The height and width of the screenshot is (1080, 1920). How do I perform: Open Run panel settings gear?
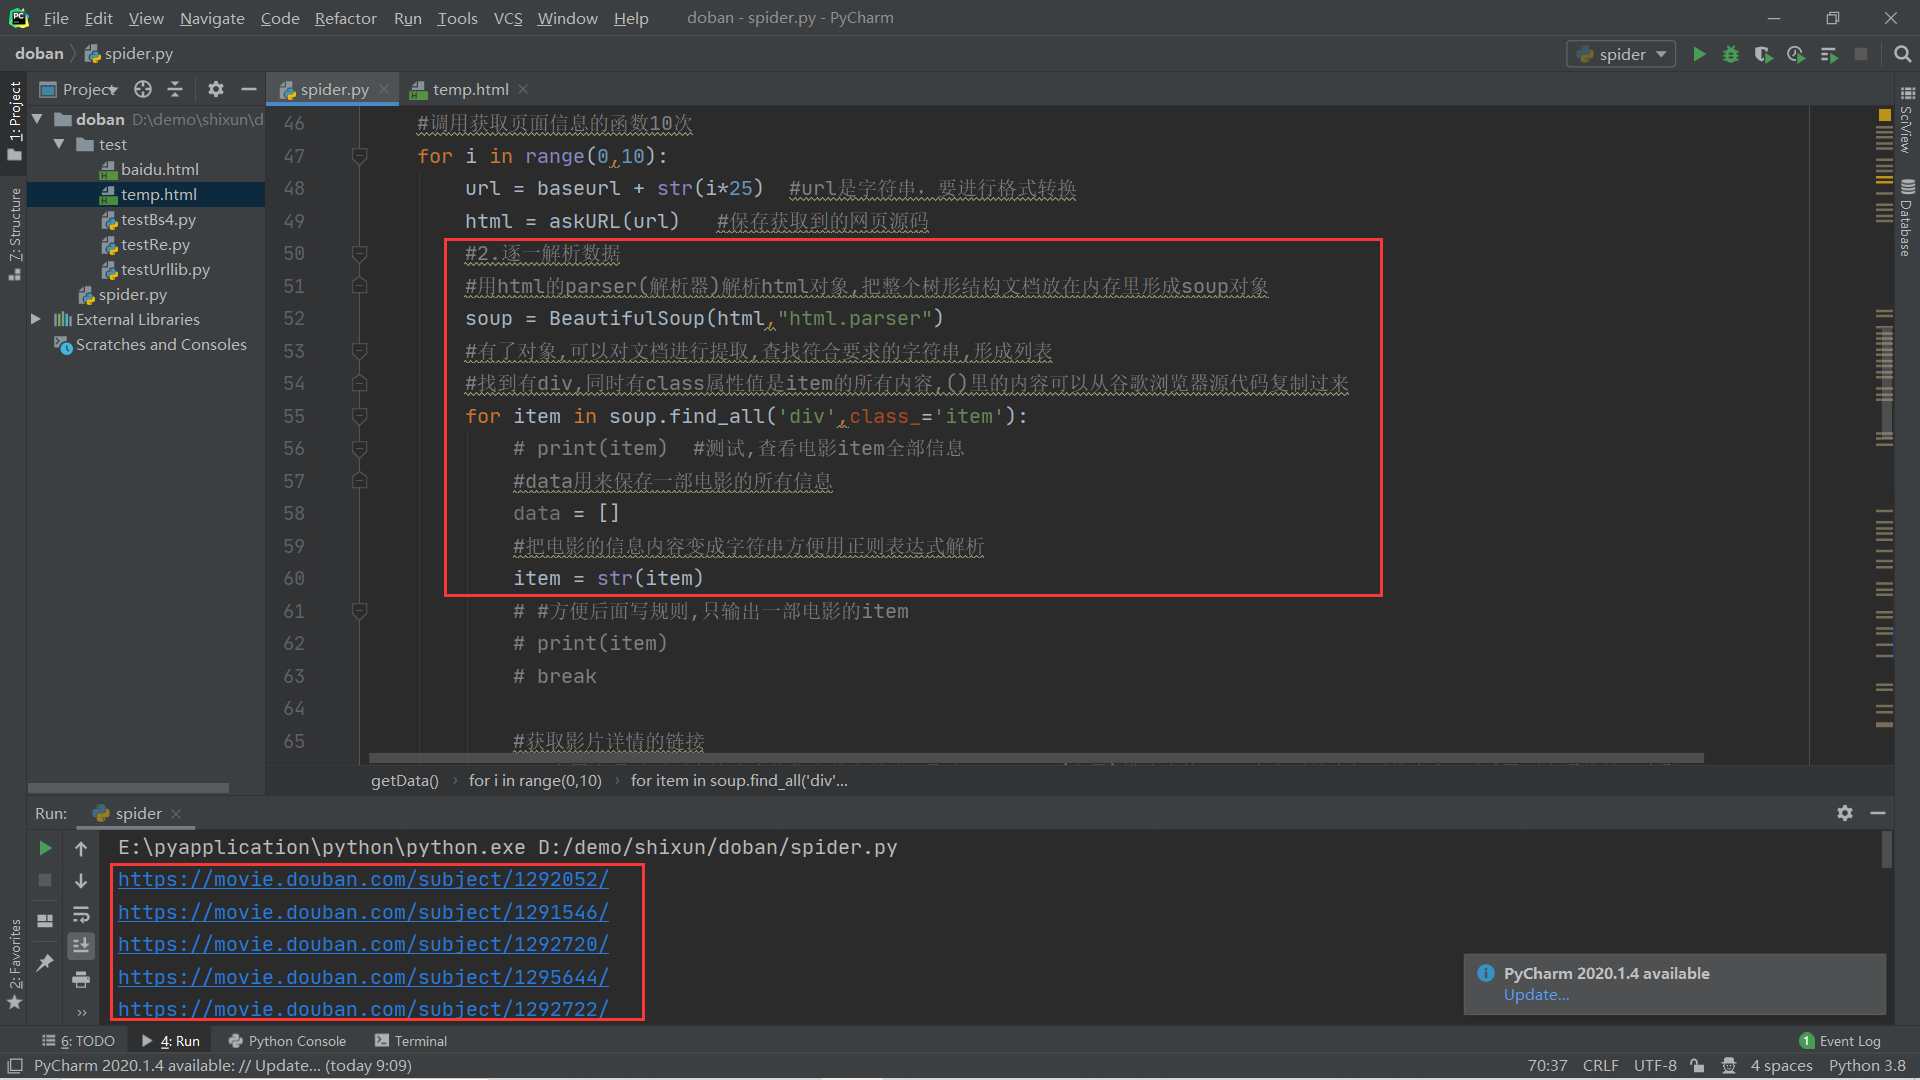(x=1845, y=813)
